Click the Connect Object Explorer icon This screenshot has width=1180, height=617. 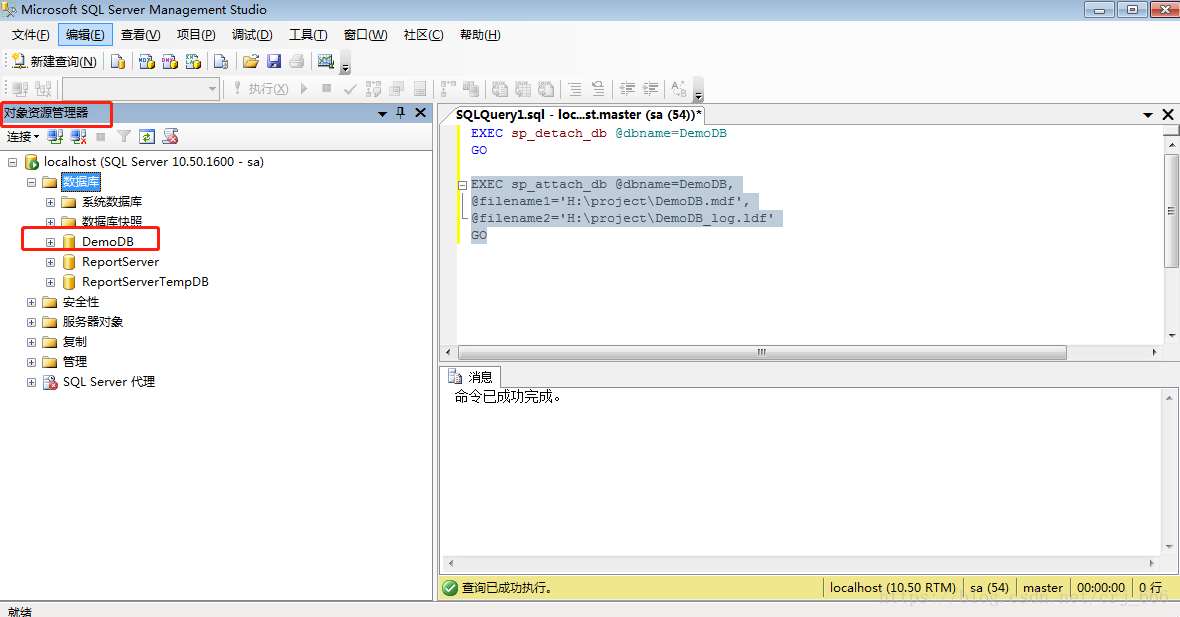pos(55,136)
